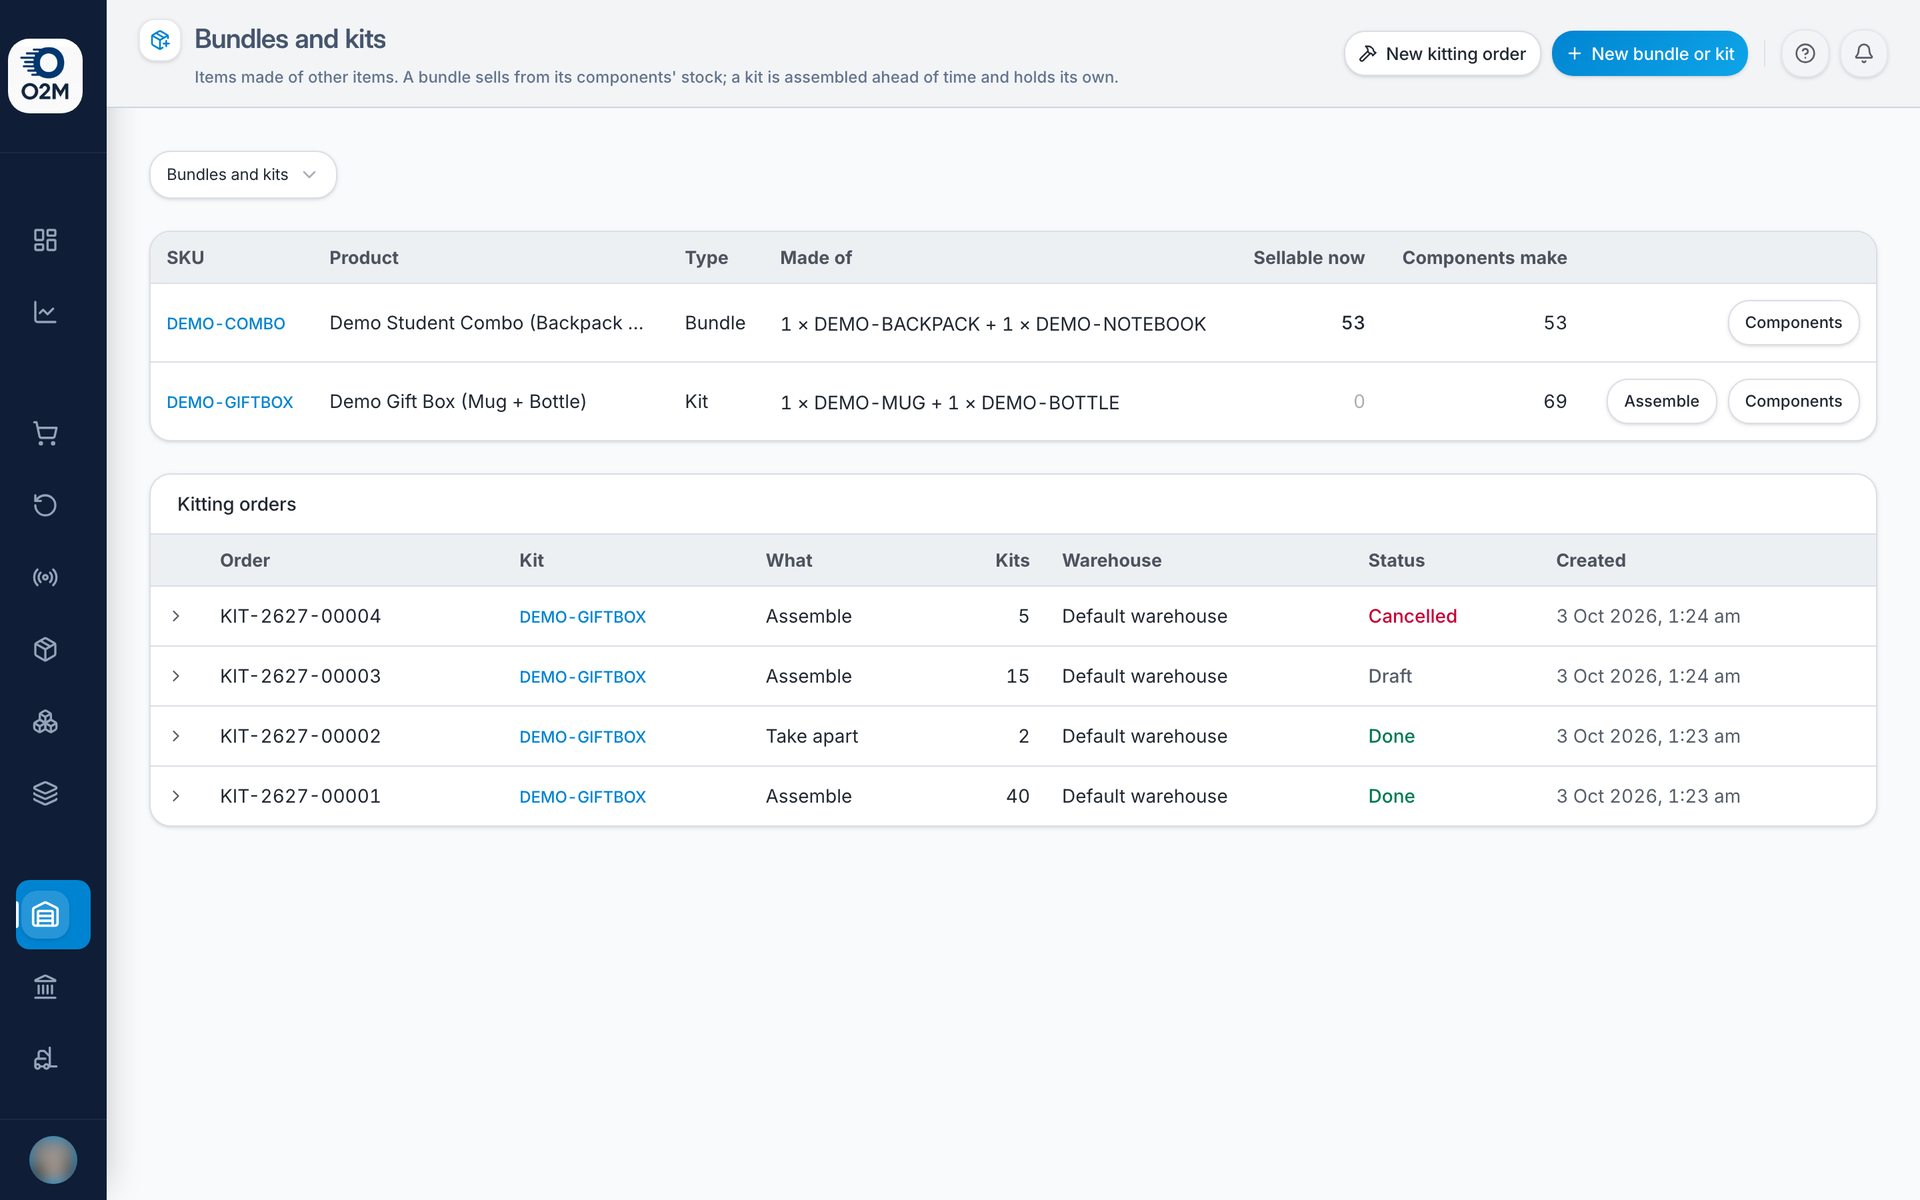Click the Cancelled status text
1920x1200 pixels.
(1412, 616)
